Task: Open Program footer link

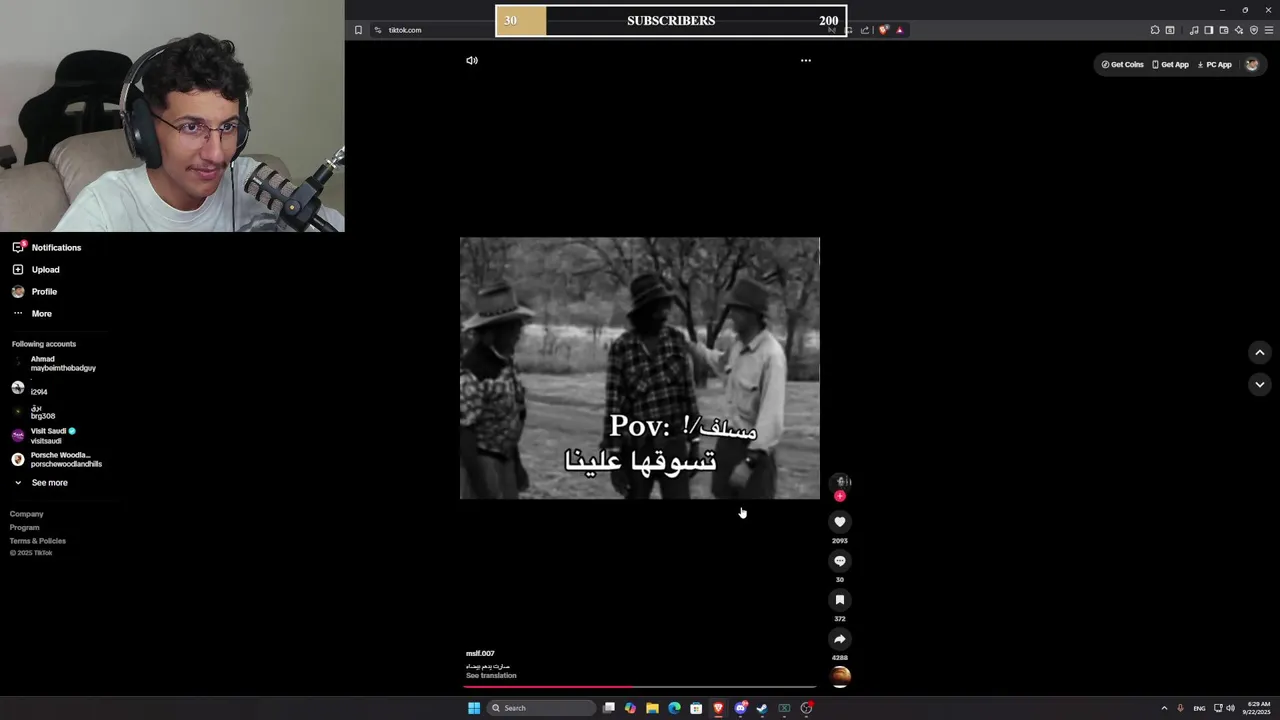Action: [25, 527]
